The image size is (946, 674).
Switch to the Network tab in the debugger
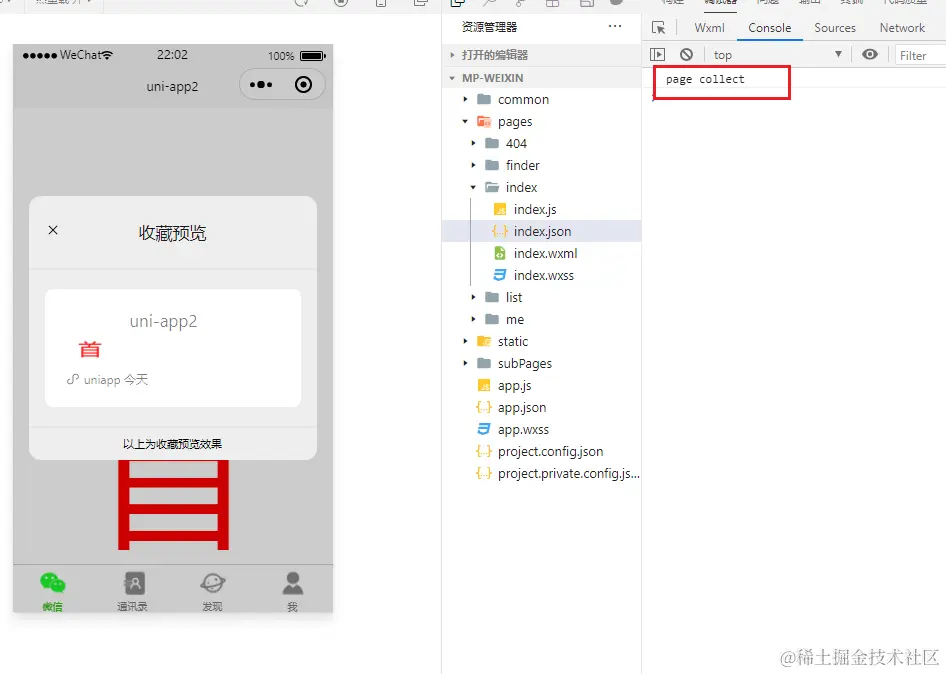(x=903, y=28)
